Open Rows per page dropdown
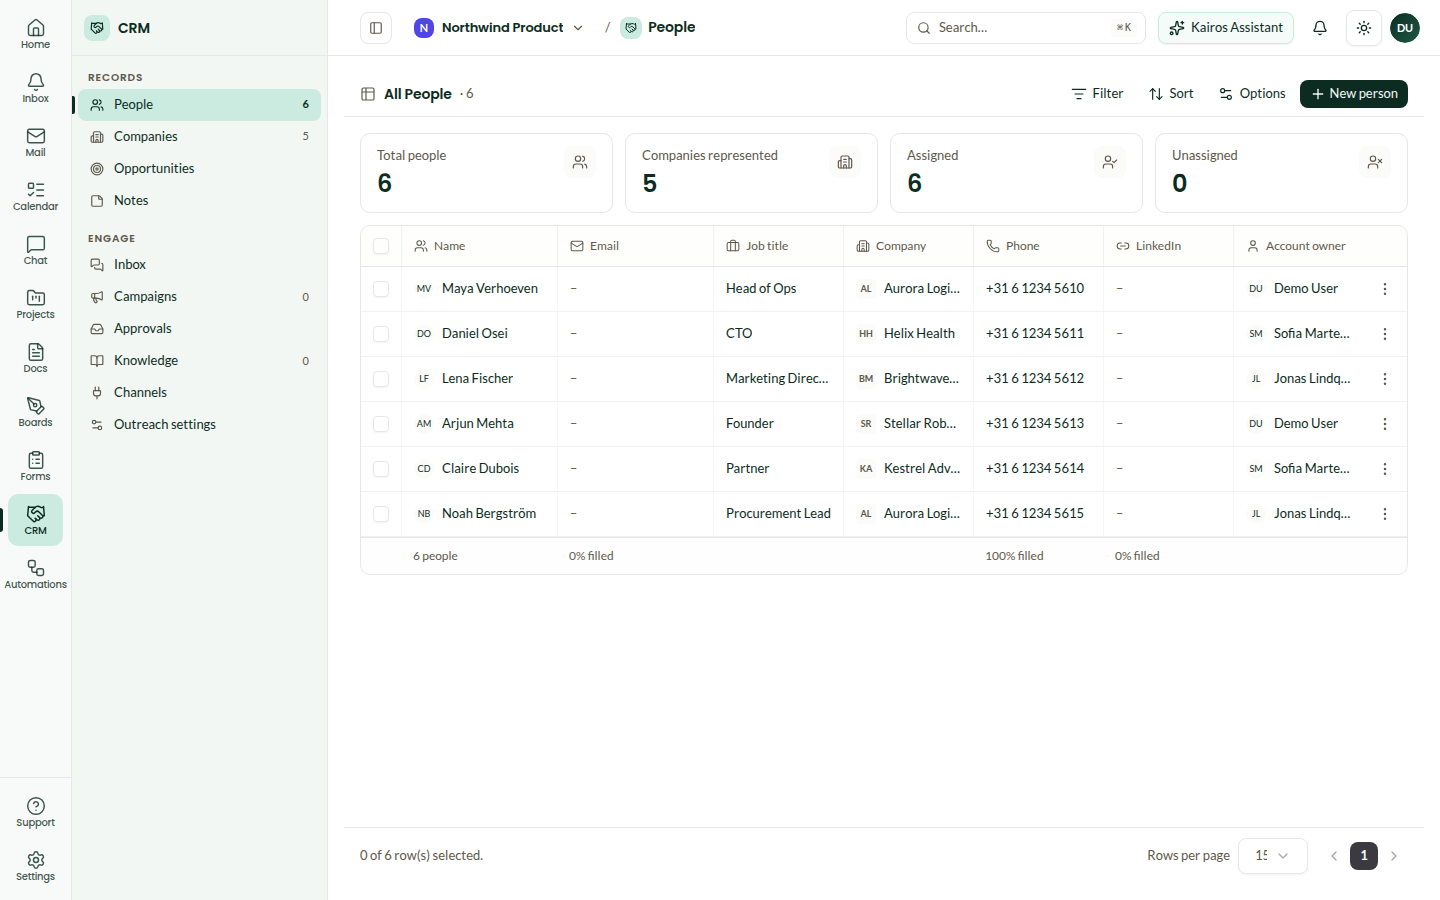Image resolution: width=1440 pixels, height=900 pixels. pyautogui.click(x=1272, y=856)
